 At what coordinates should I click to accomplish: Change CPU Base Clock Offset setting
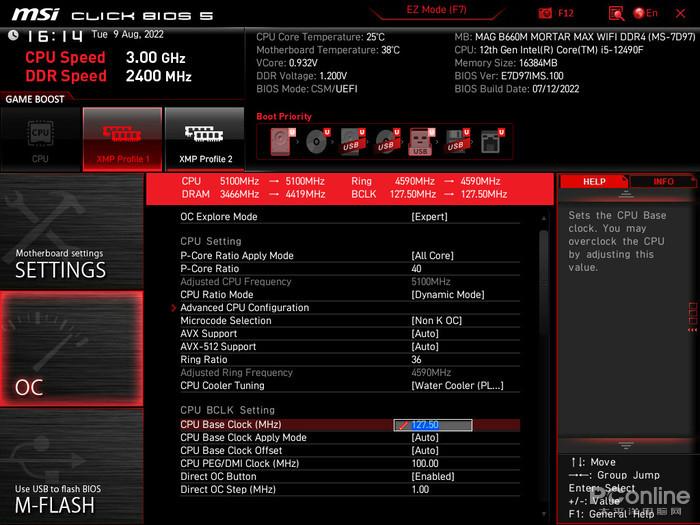(x=425, y=450)
